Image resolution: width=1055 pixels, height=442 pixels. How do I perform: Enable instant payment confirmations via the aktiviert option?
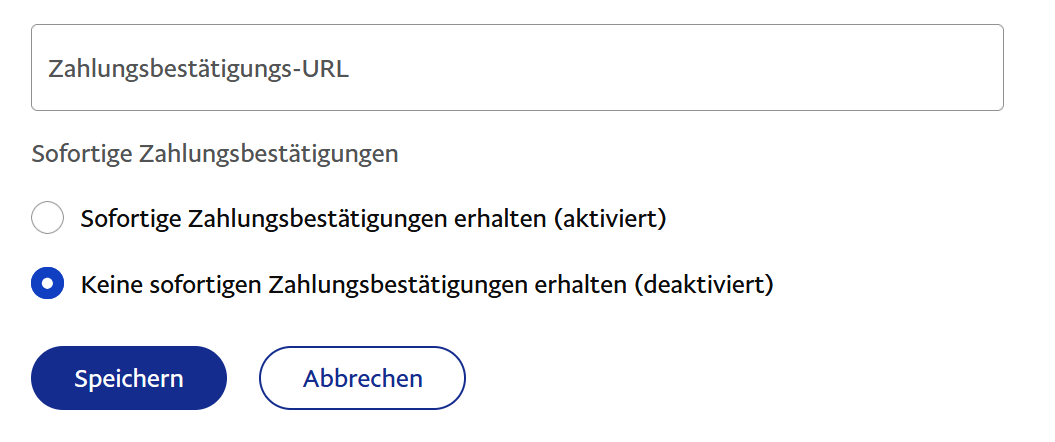(48, 218)
